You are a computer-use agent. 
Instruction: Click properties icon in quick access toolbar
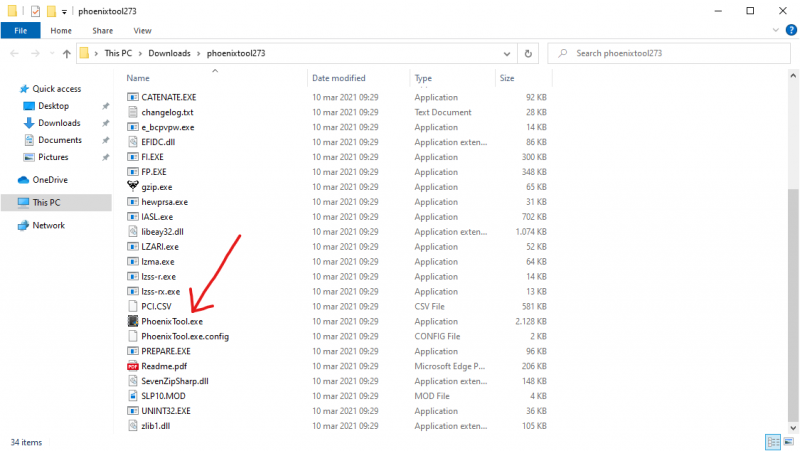pos(35,11)
